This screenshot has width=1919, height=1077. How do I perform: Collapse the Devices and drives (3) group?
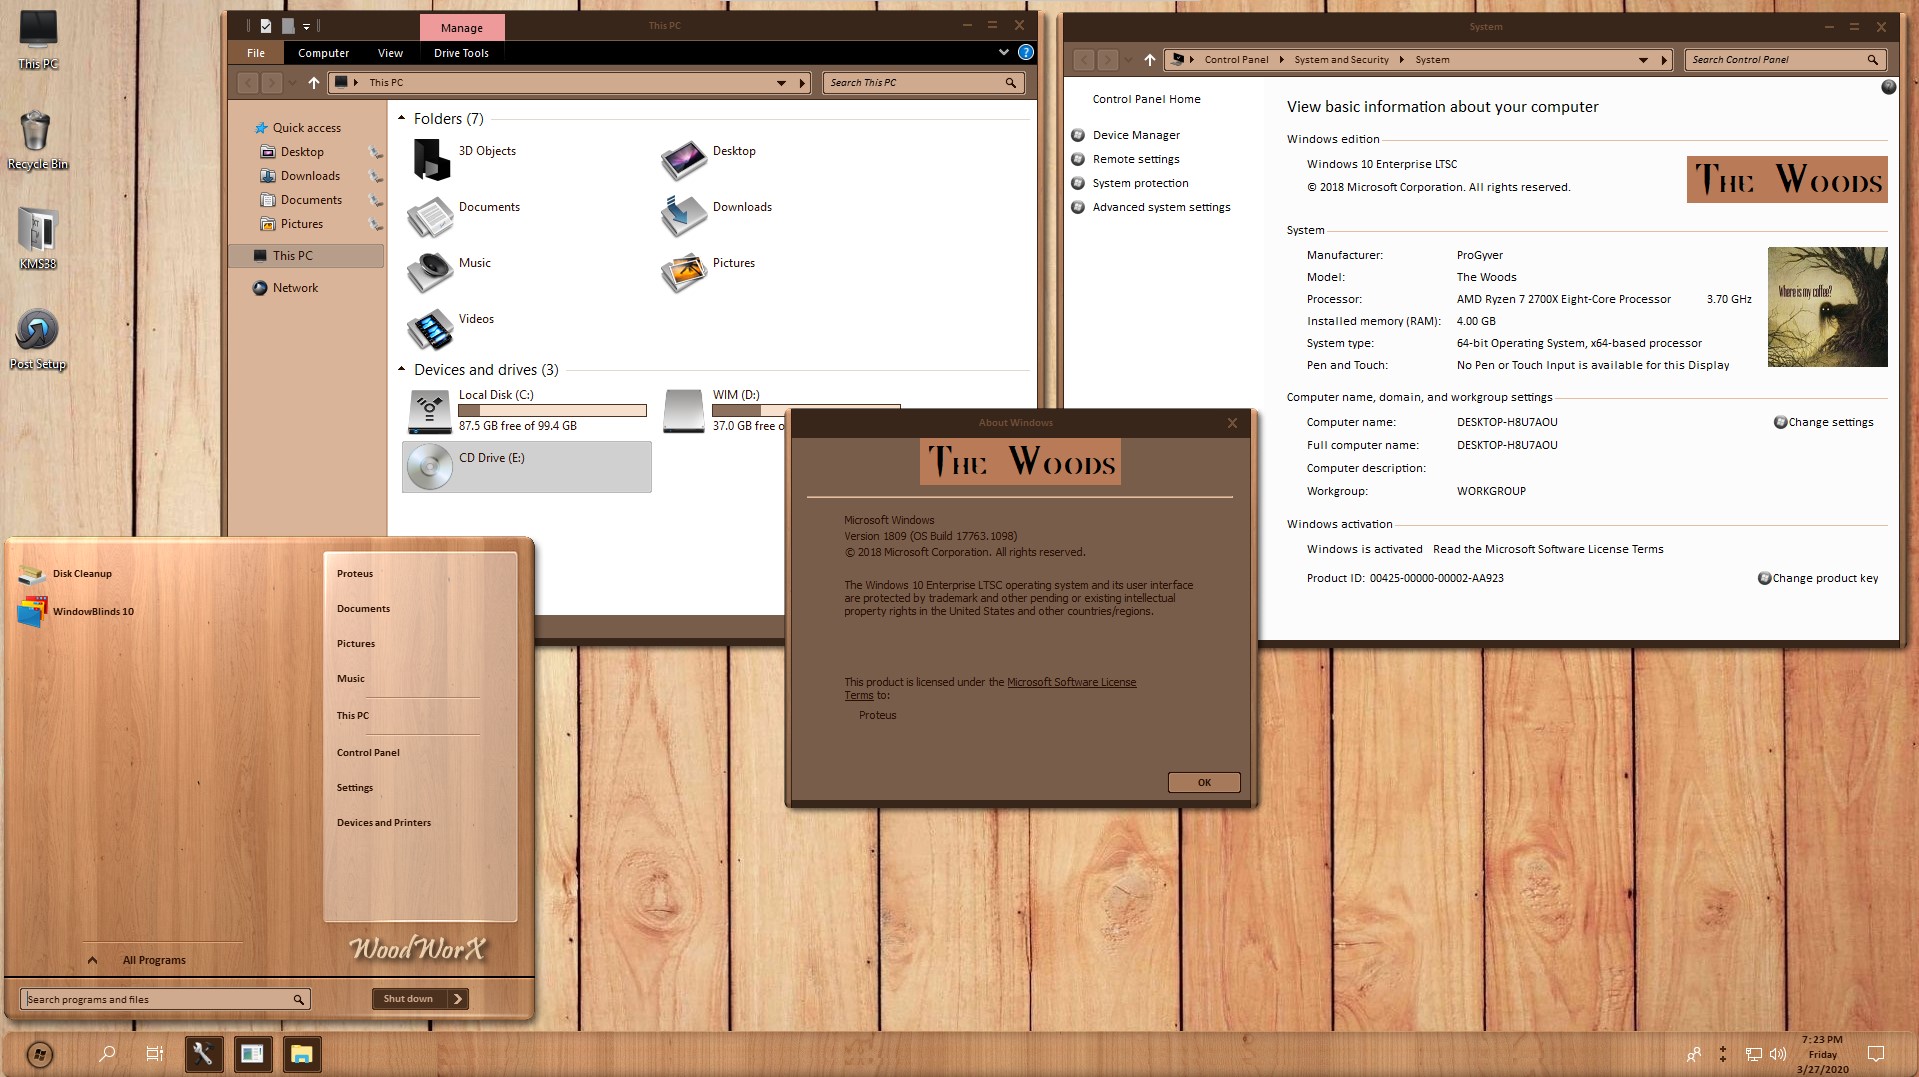click(402, 369)
